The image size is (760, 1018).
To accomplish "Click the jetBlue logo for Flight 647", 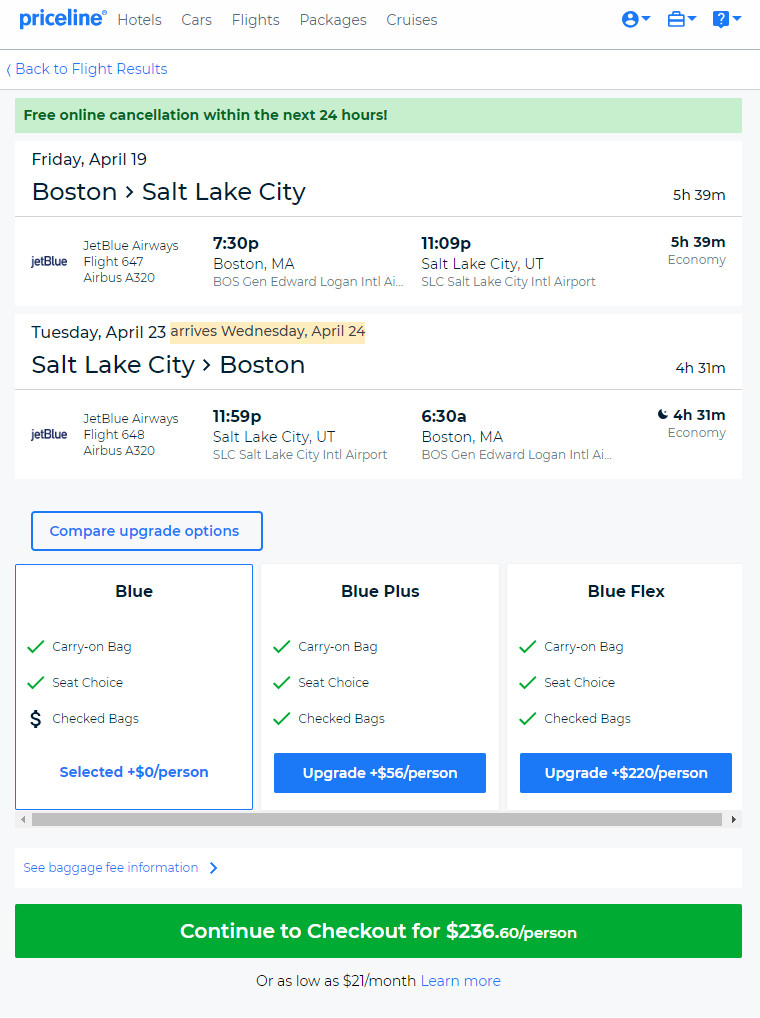I will pos(49,262).
